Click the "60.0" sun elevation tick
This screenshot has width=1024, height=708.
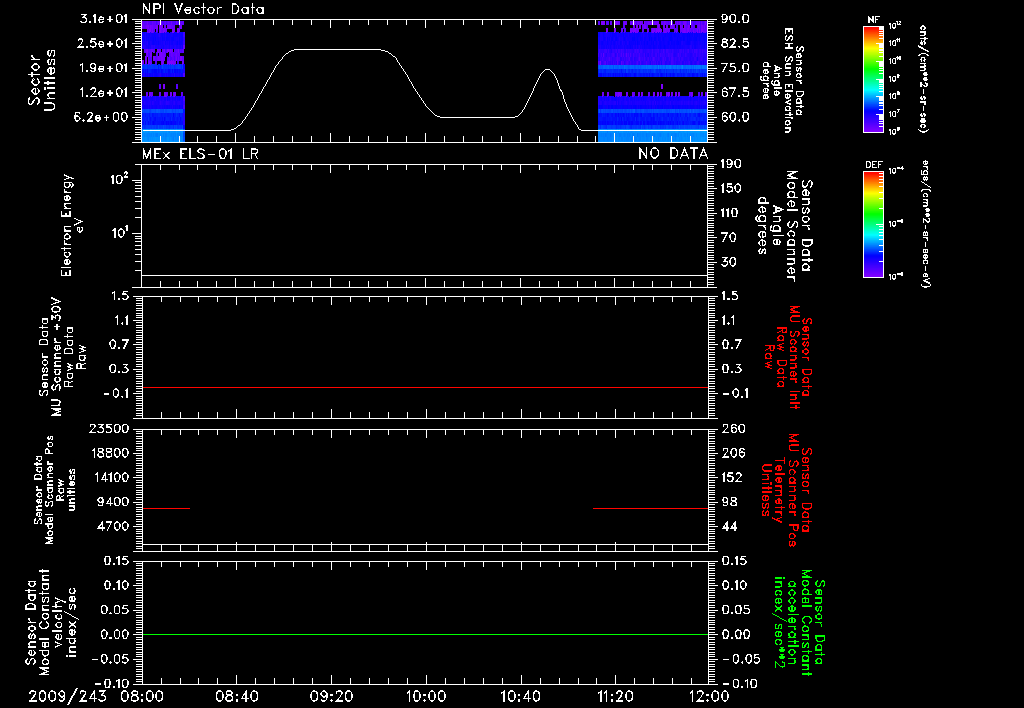pos(735,118)
